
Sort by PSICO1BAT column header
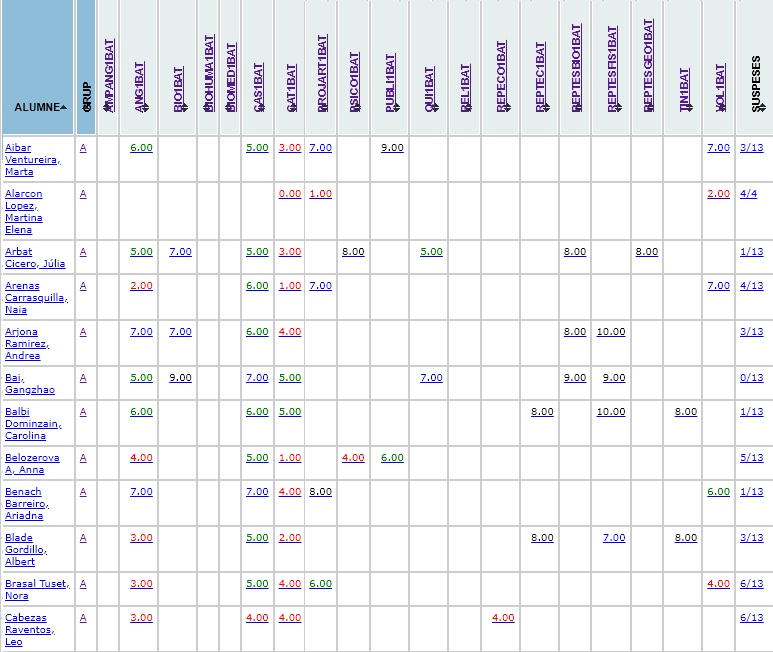354,82
